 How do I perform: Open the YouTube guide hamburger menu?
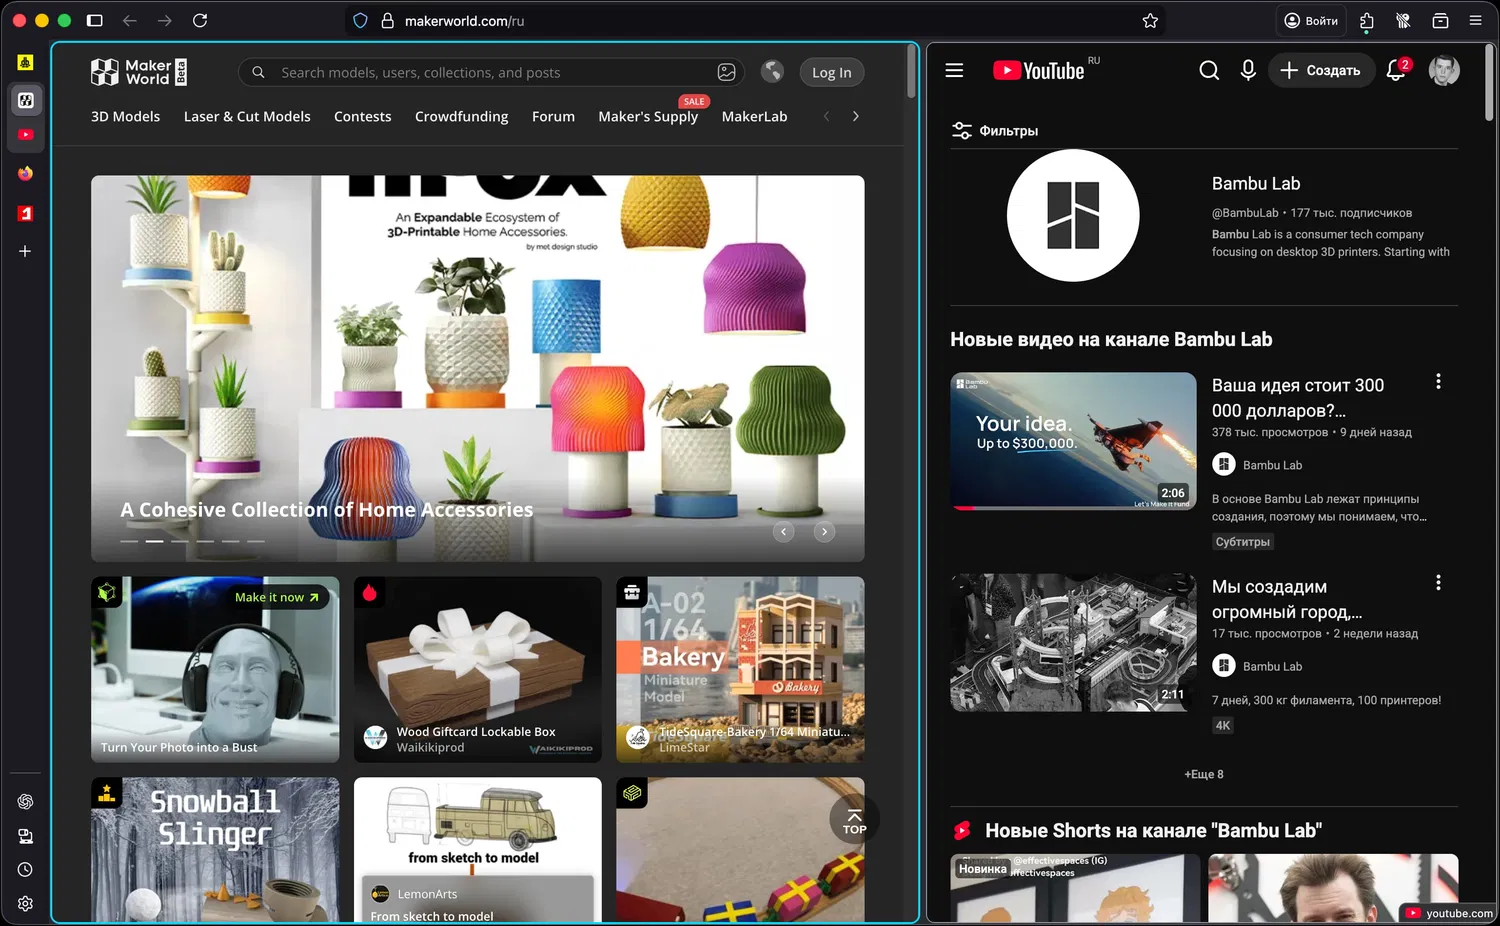coord(954,70)
